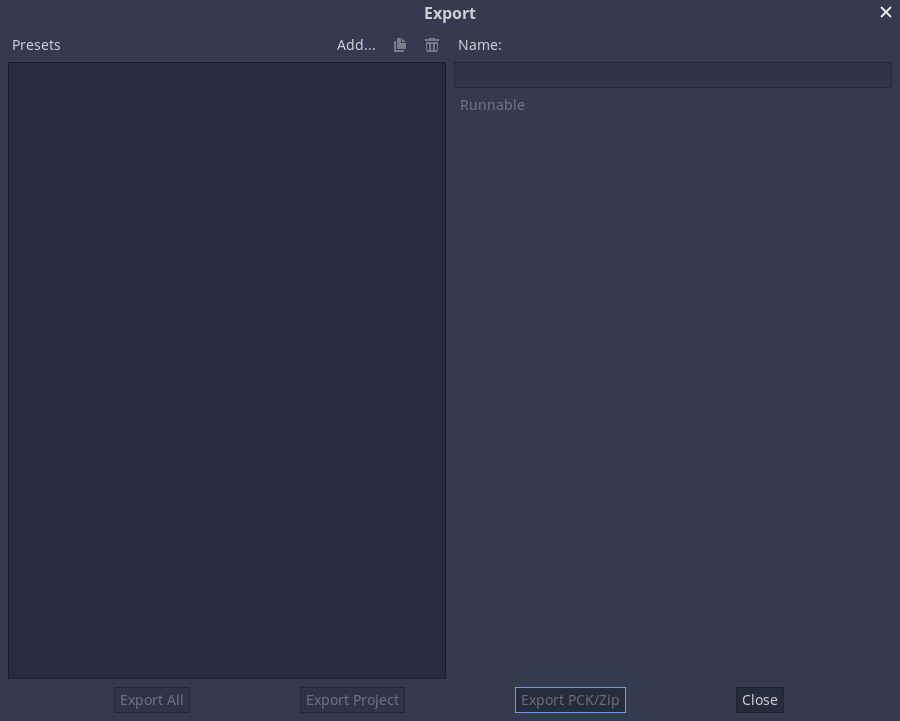
Task: Toggle Runnable for this preset
Action: pyautogui.click(x=492, y=105)
